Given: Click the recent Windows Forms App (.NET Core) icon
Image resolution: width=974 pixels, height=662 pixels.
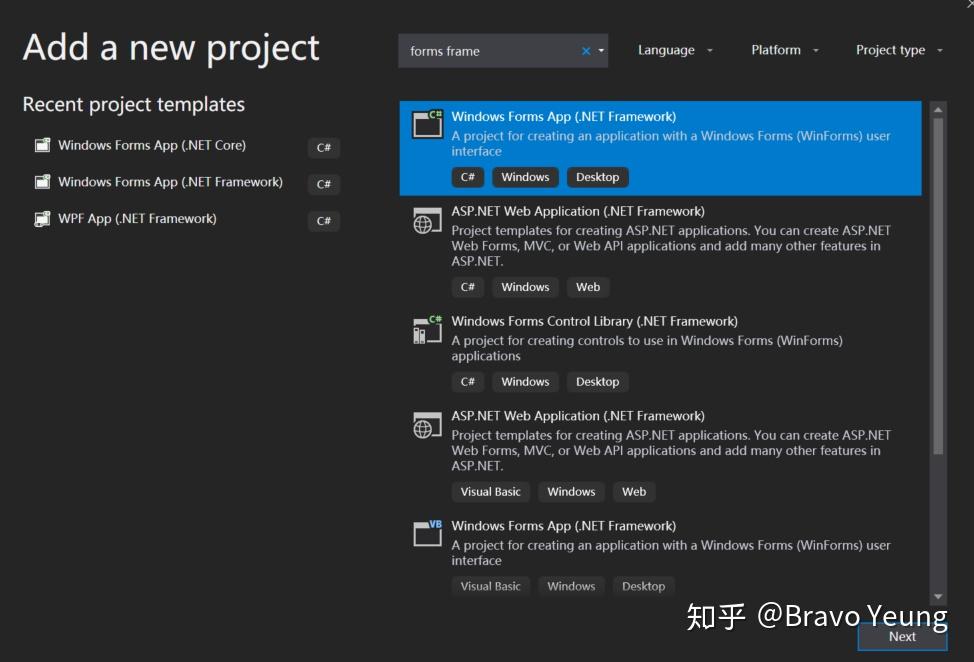Looking at the screenshot, I should 42,145.
